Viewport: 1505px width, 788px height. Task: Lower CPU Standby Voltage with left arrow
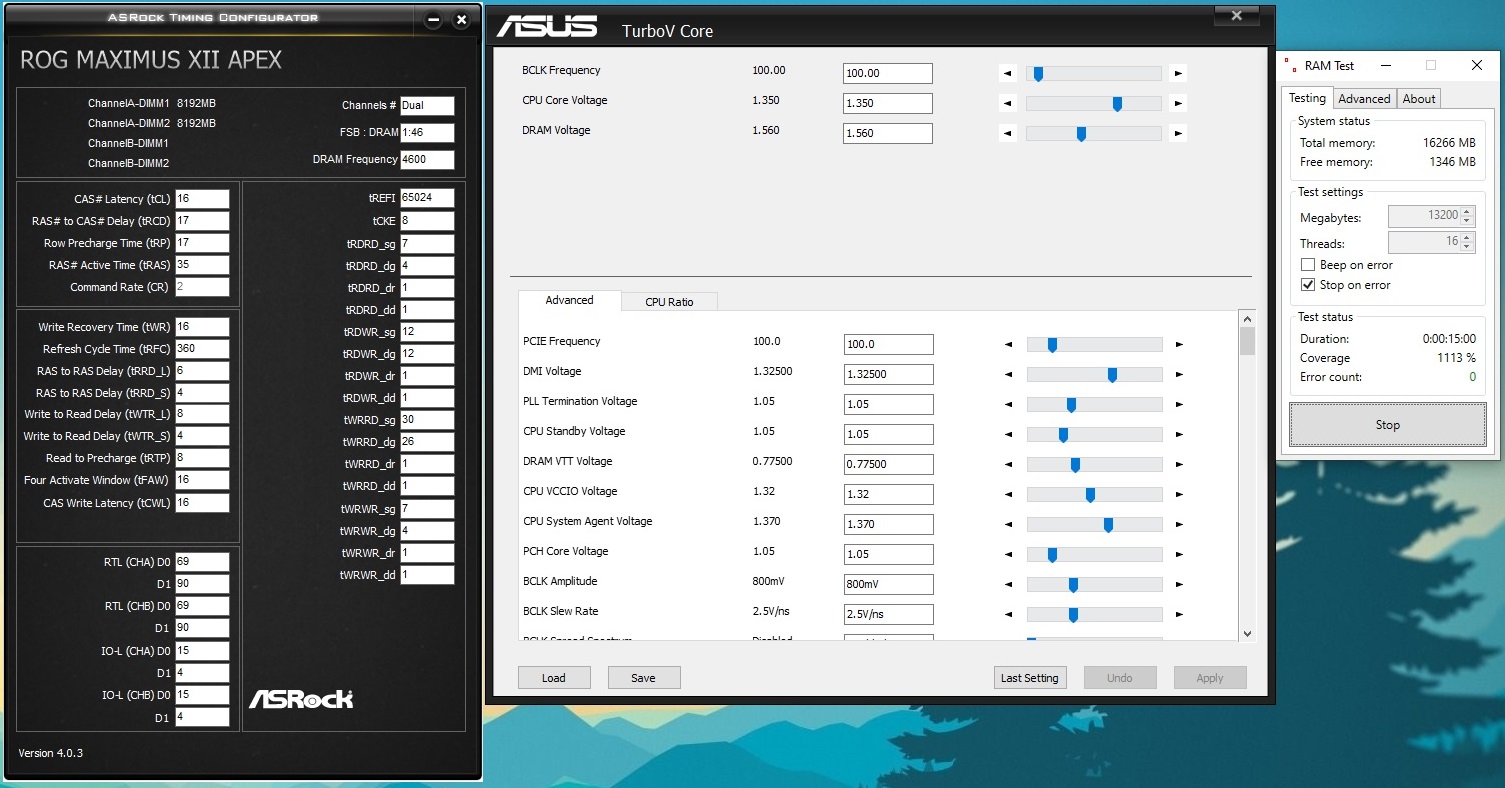point(1009,434)
